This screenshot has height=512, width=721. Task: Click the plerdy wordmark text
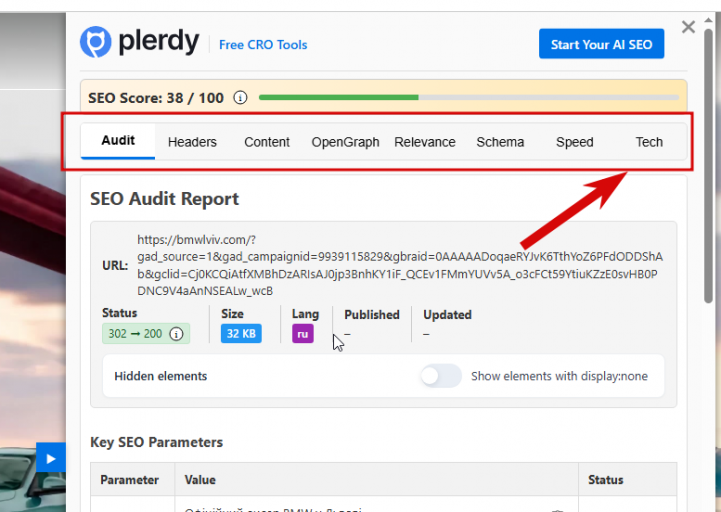pos(159,42)
